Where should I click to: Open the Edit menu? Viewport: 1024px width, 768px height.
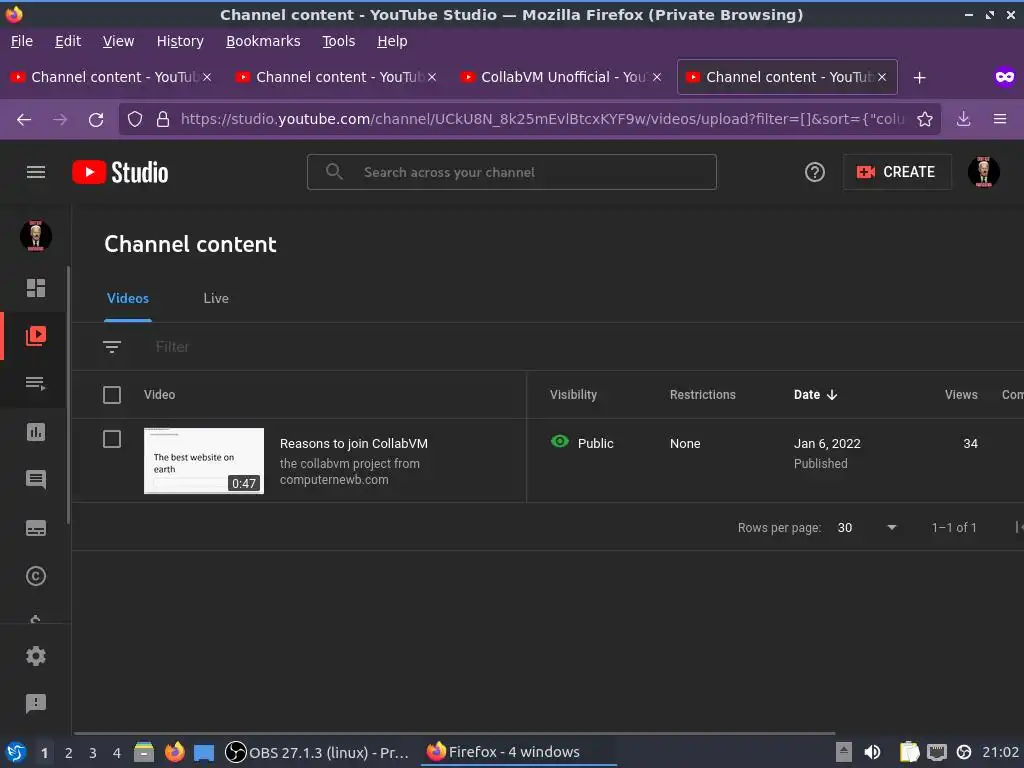point(68,41)
